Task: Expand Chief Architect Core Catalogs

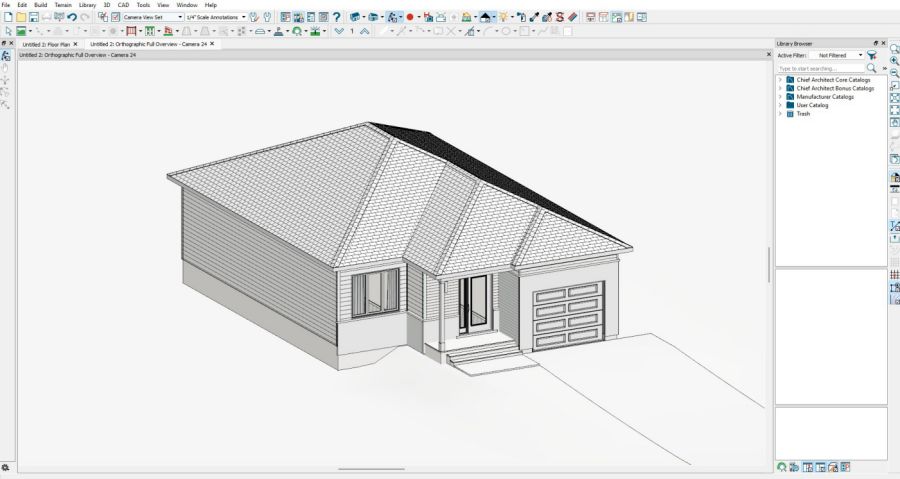Action: point(780,79)
